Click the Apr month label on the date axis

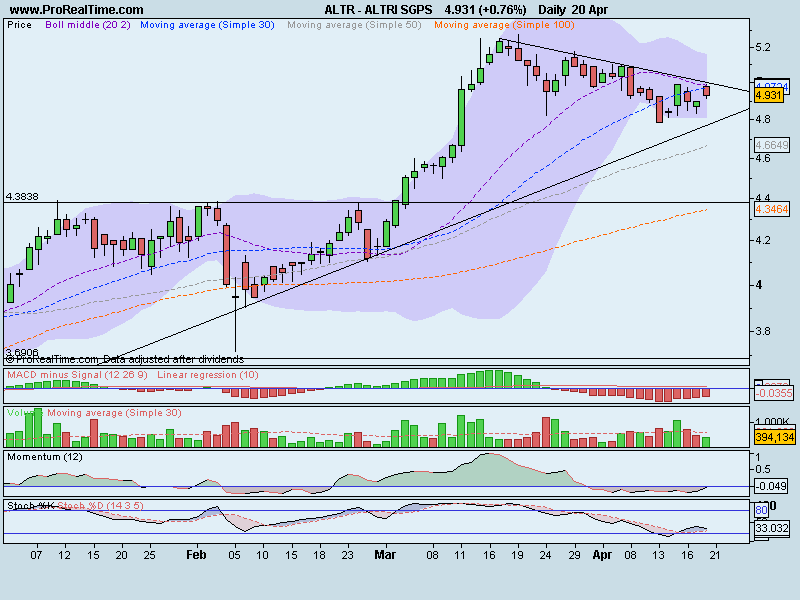[602, 555]
